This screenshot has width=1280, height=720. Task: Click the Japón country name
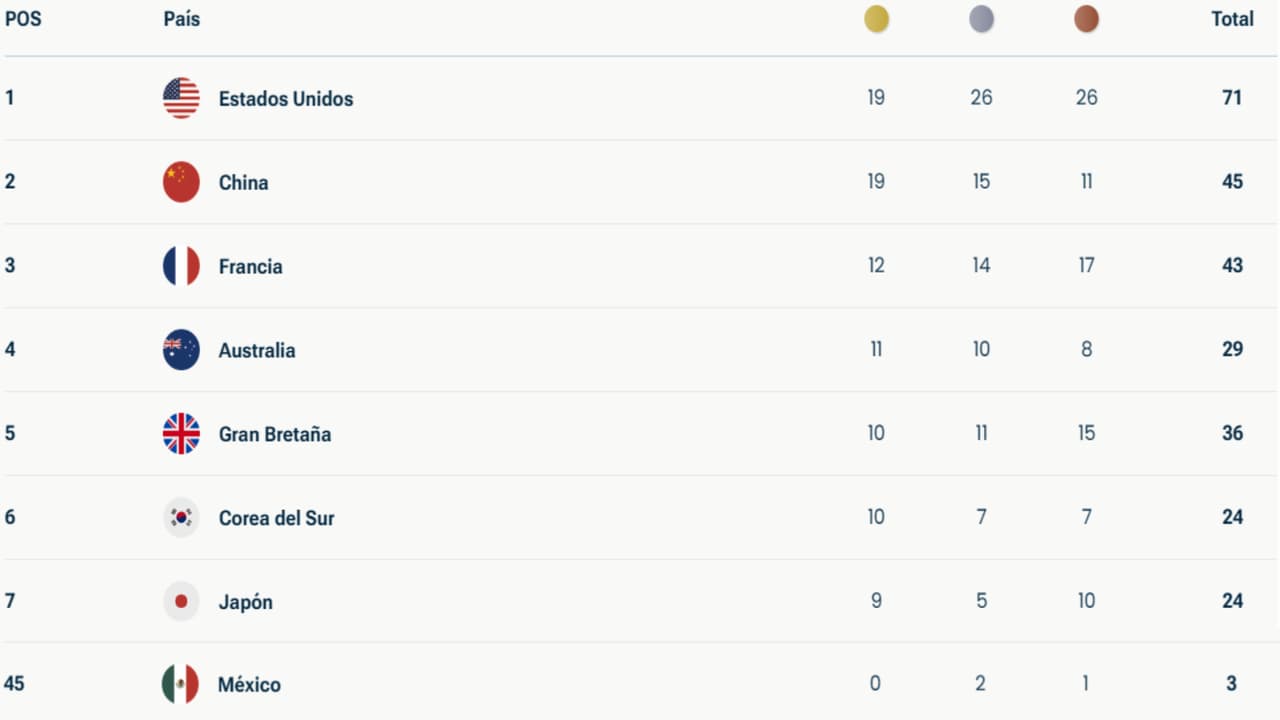pyautogui.click(x=246, y=603)
